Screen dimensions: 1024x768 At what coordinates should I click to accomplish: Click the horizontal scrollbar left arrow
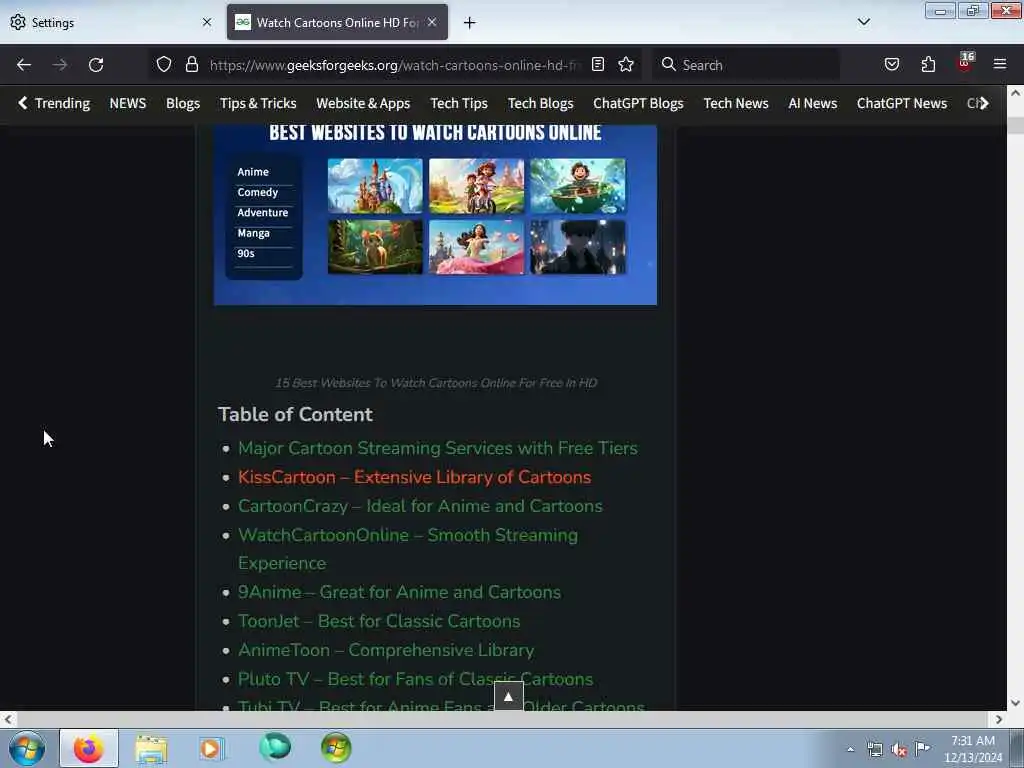tap(8, 719)
